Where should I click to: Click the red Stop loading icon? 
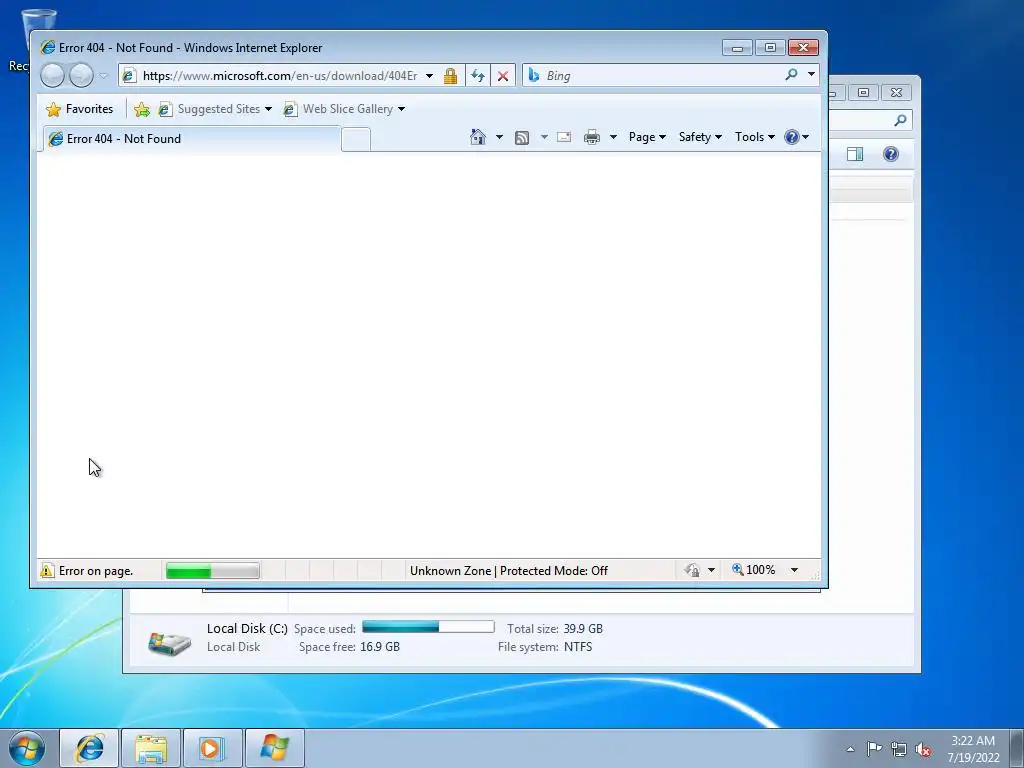(503, 76)
